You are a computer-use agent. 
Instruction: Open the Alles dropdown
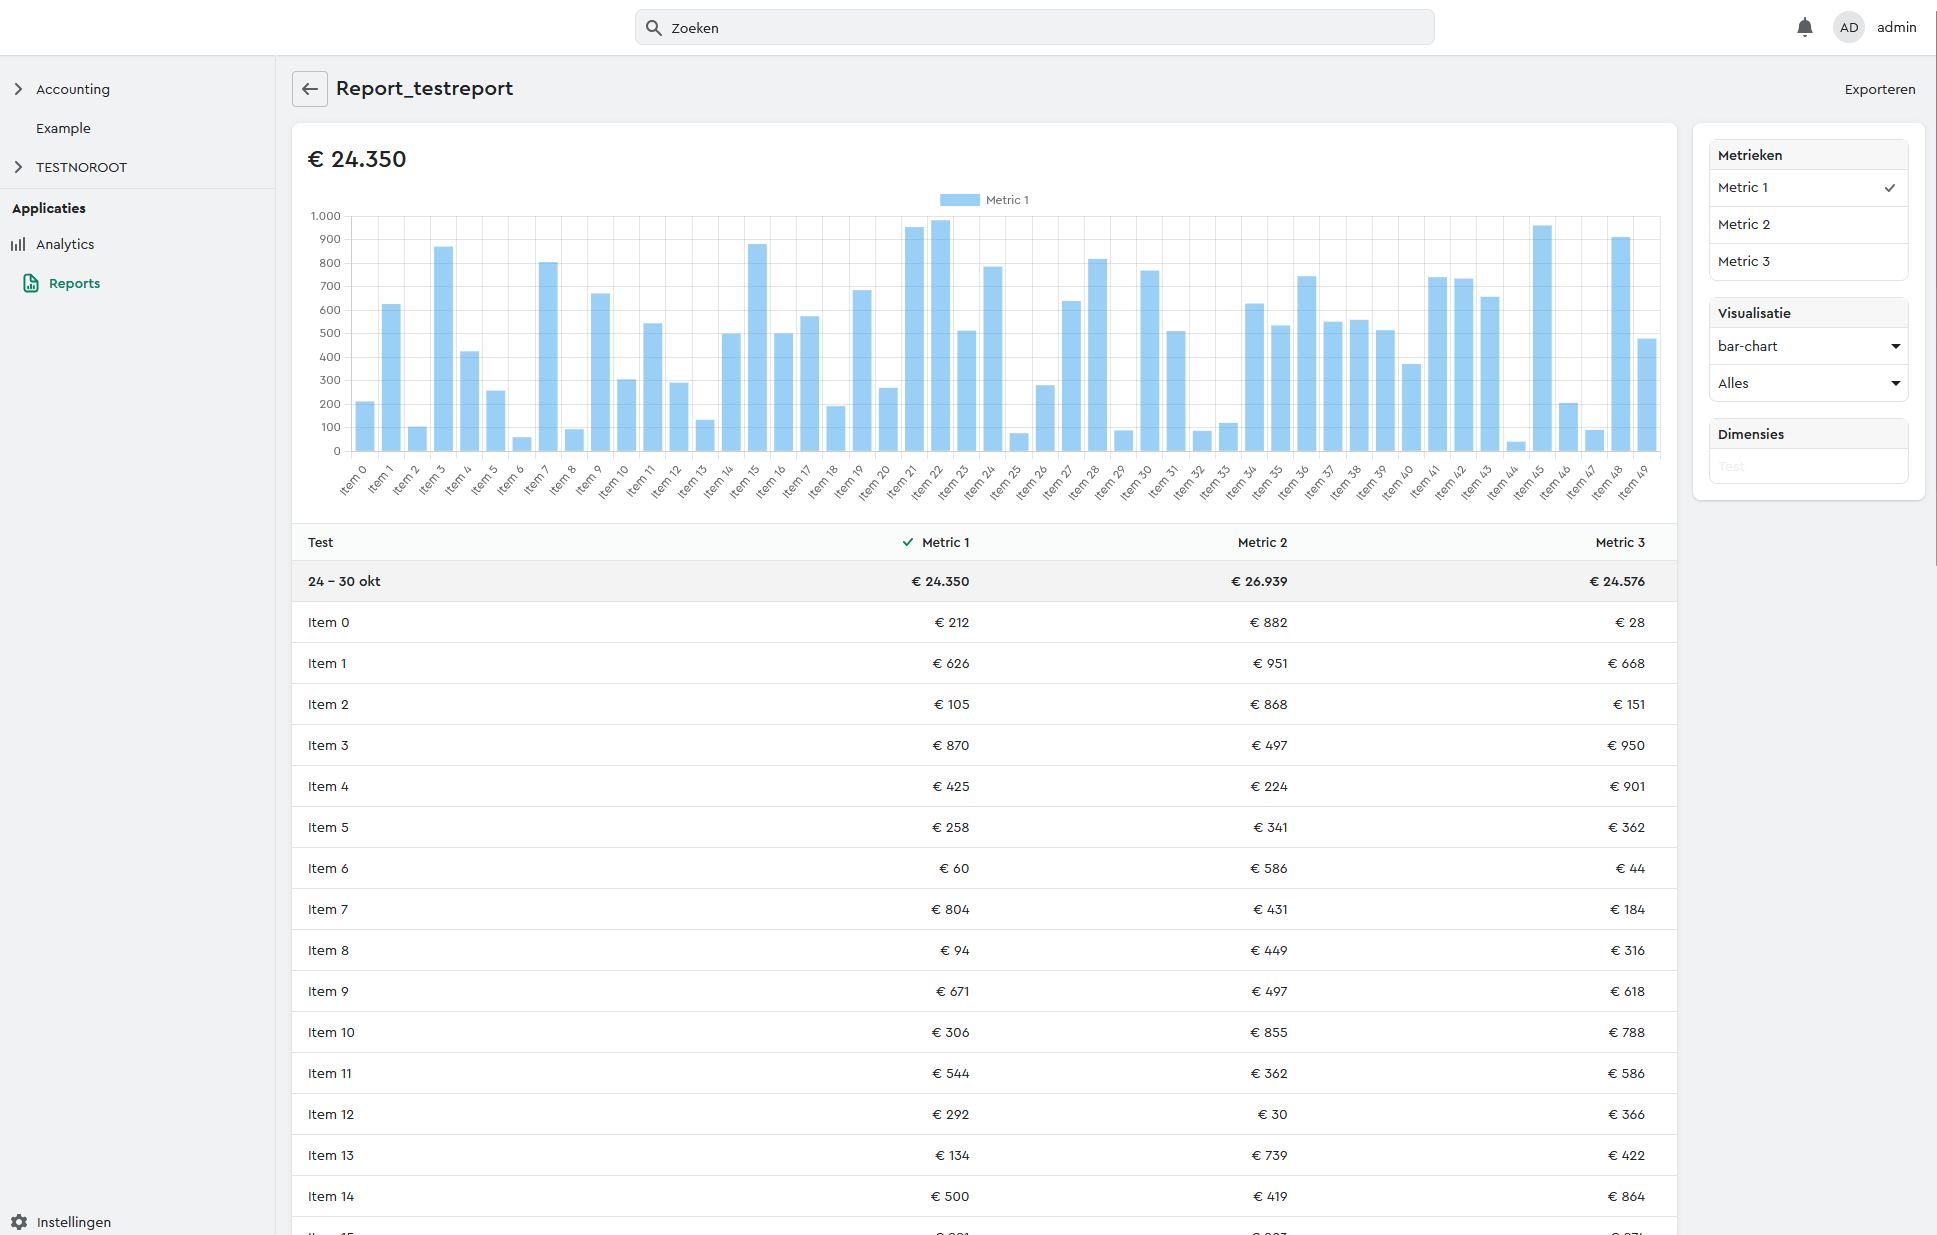coord(1808,383)
